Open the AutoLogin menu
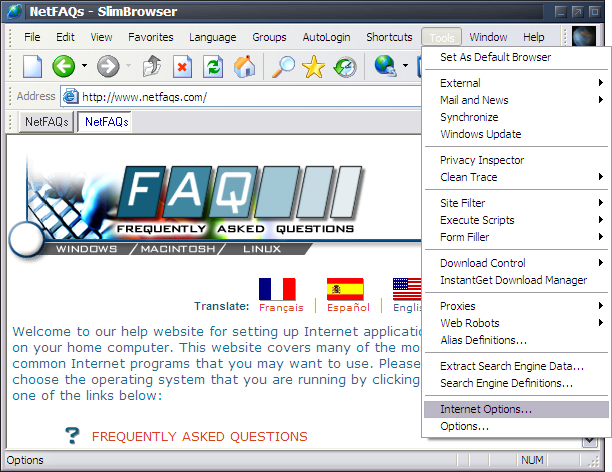 (326, 37)
